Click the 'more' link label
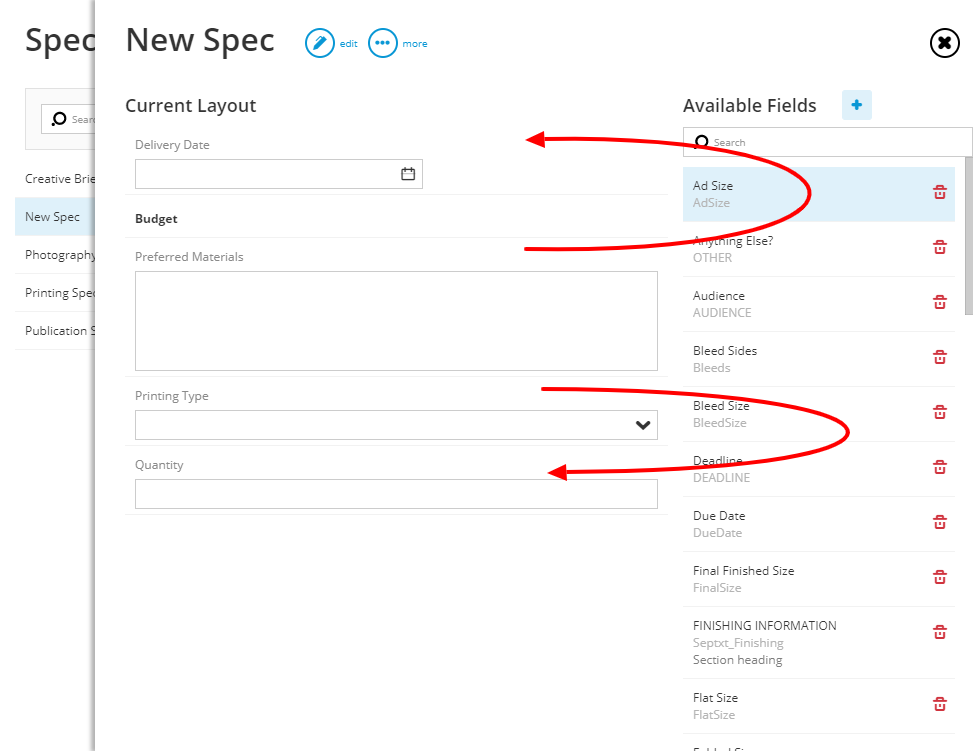 pyautogui.click(x=415, y=44)
